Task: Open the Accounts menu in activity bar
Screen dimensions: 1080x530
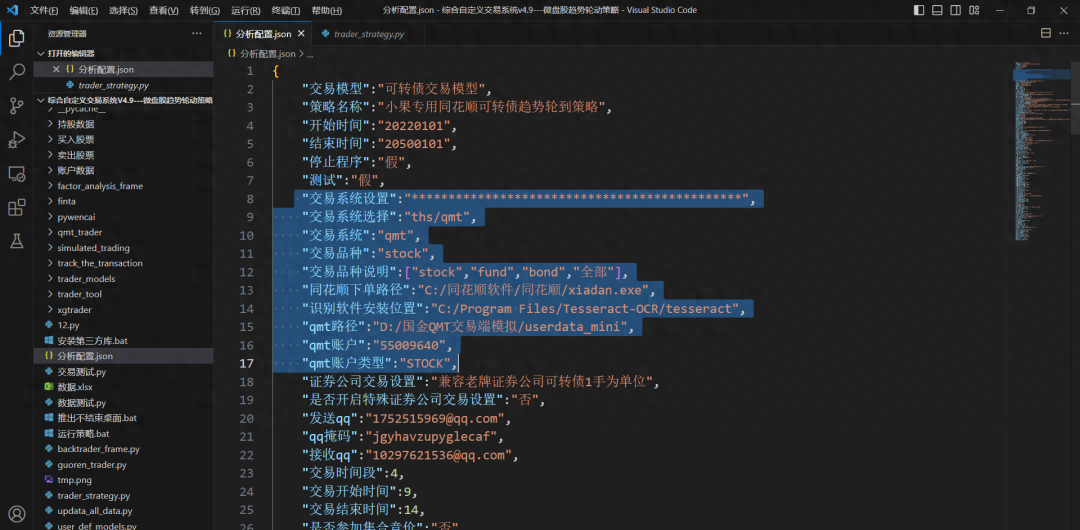Action: (x=17, y=514)
